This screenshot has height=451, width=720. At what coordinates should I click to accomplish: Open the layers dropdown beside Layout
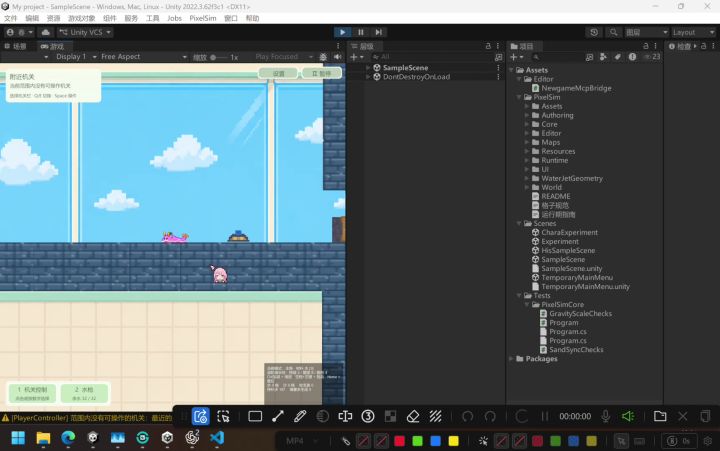pyautogui.click(x=647, y=32)
